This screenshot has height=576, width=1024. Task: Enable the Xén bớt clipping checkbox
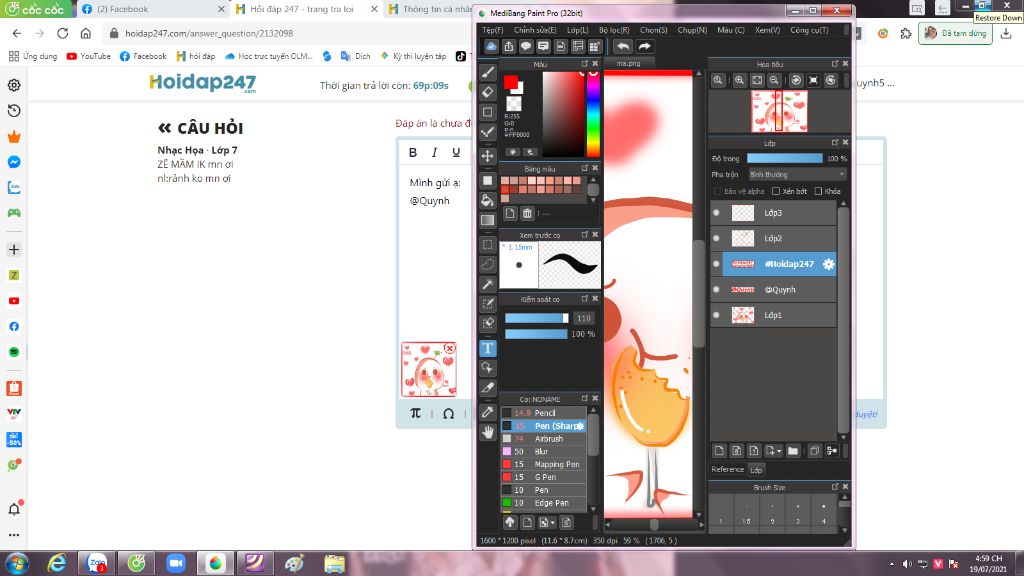[x=776, y=191]
